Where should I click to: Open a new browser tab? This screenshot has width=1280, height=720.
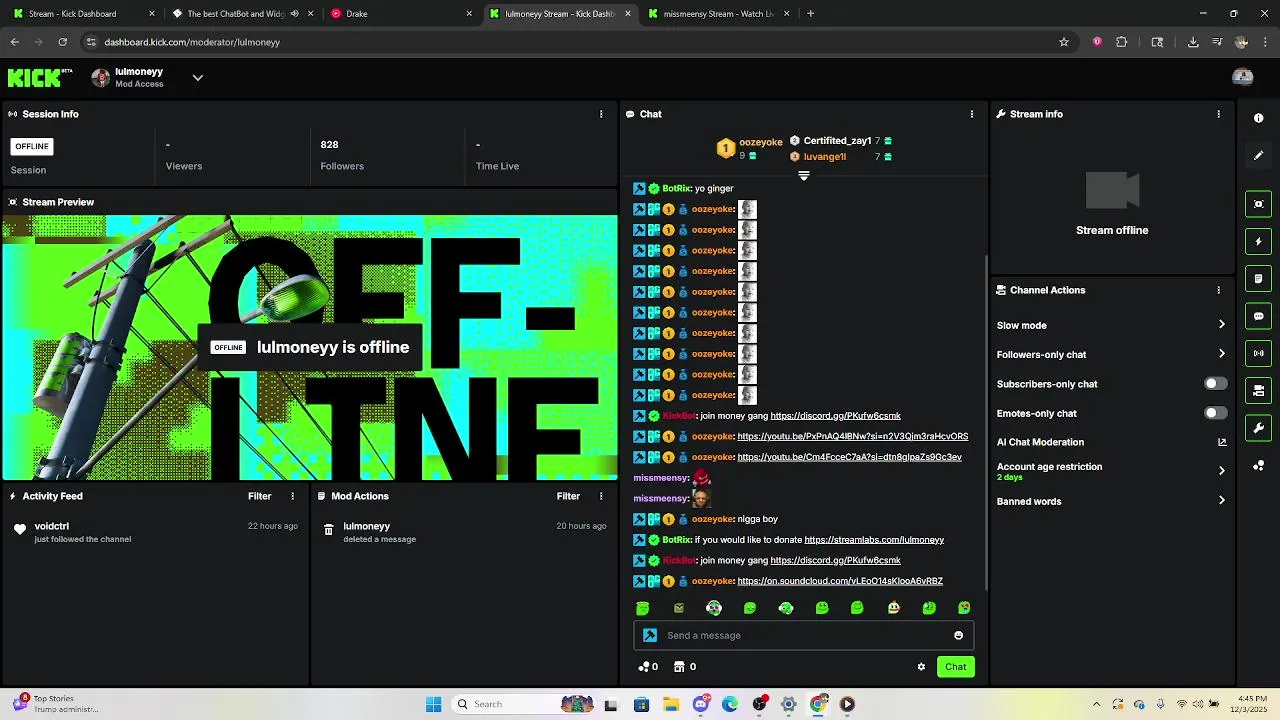[810, 14]
